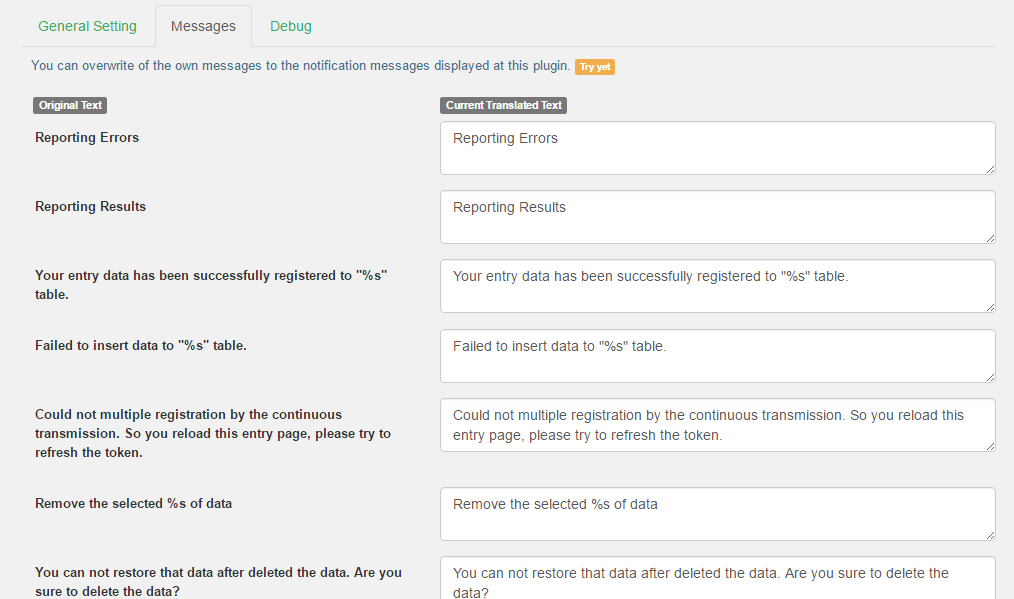Image resolution: width=1014 pixels, height=599 pixels.
Task: Click resize handle of "Failed to insert" textarea
Action: click(989, 376)
